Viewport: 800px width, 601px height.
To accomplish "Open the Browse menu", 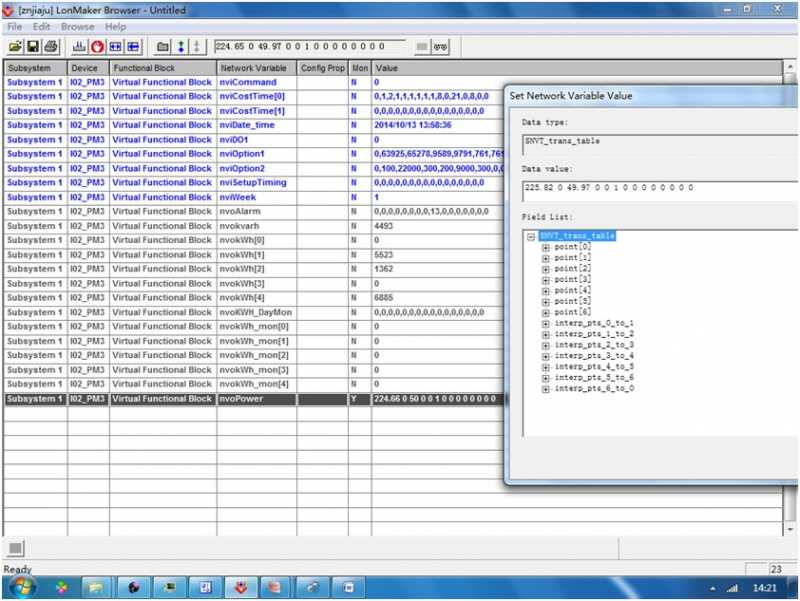I will [78, 27].
